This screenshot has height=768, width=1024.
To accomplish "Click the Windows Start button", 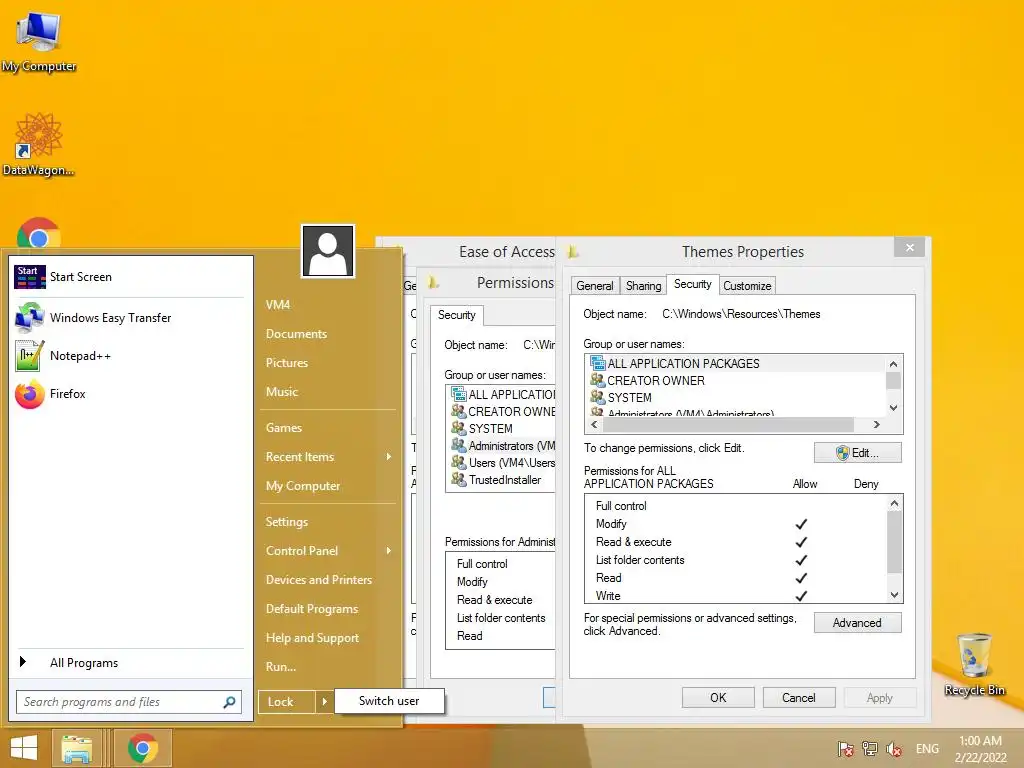I will pyautogui.click(x=24, y=748).
